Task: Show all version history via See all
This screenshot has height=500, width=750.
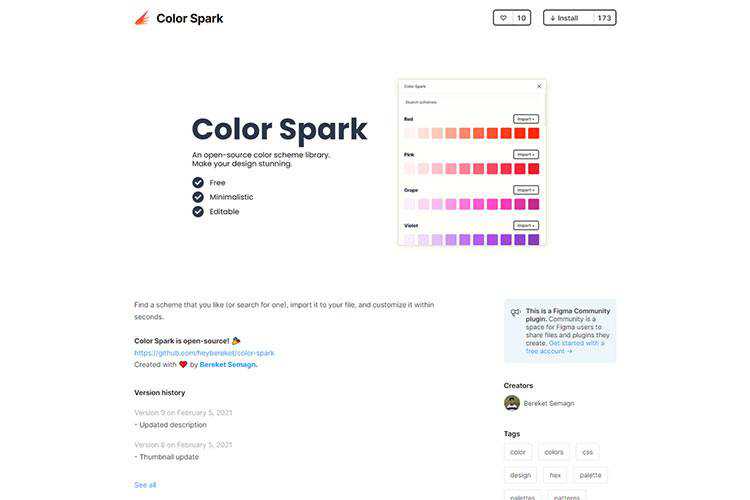Action: coord(145,485)
